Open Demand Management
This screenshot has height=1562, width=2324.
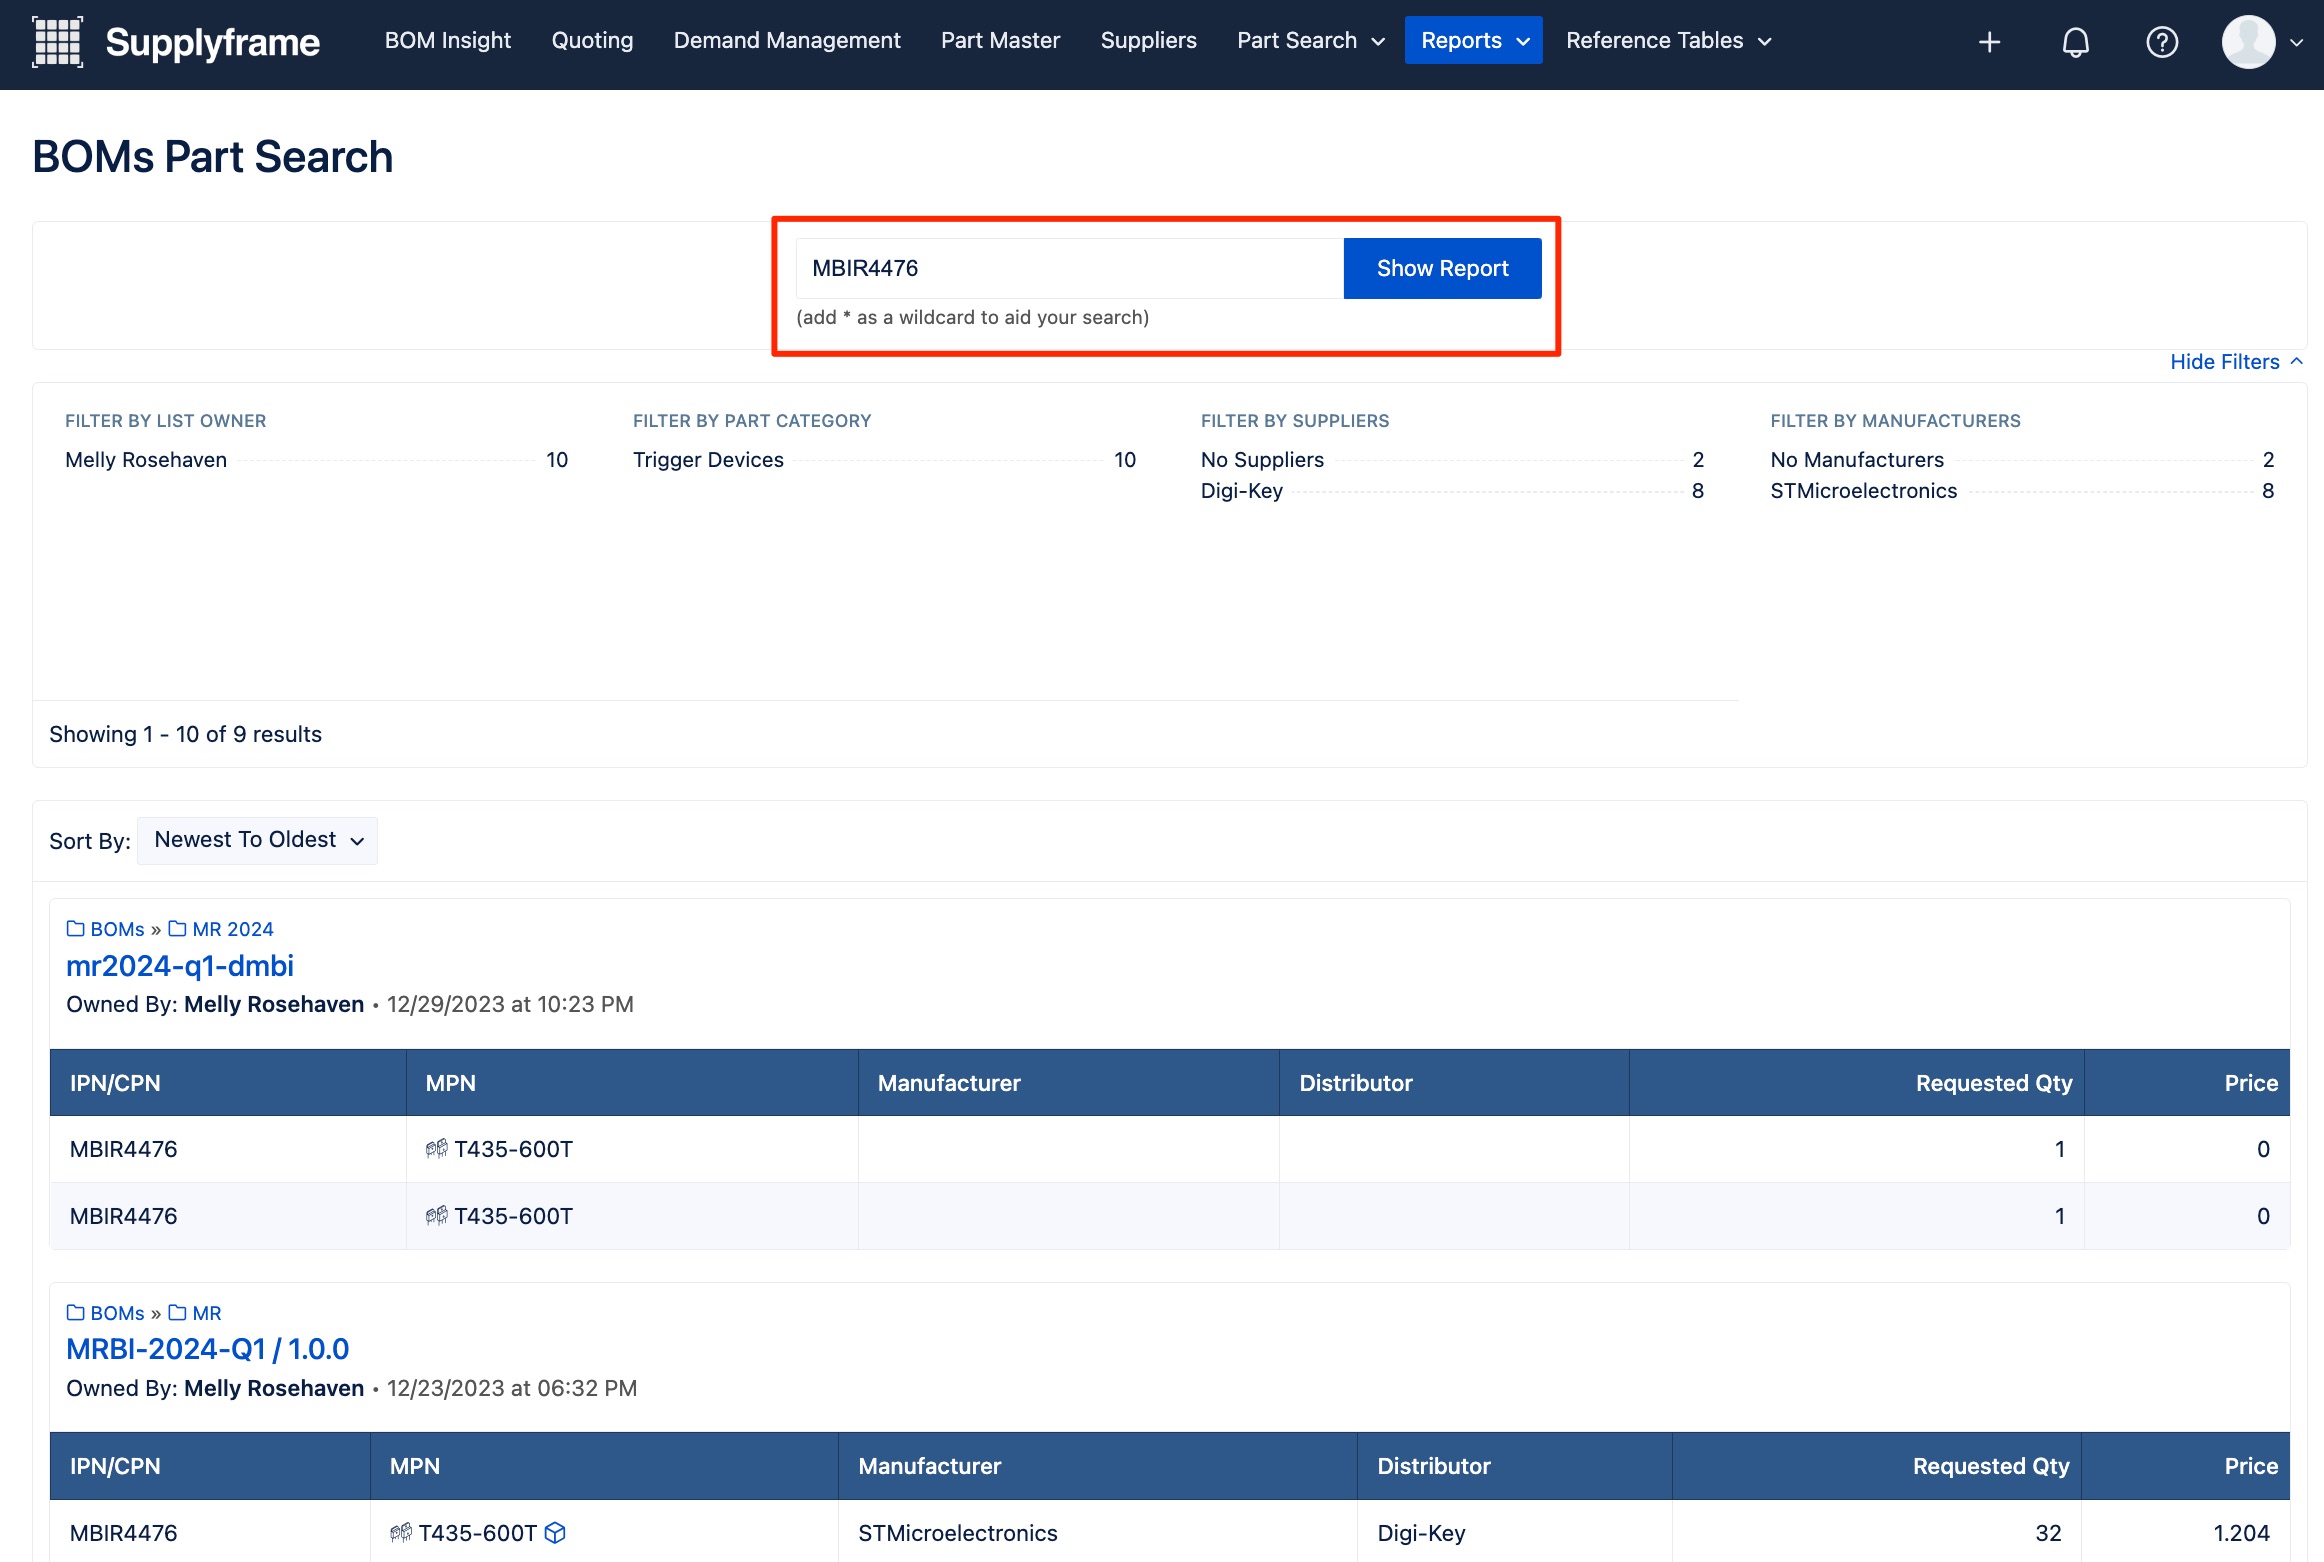pos(787,40)
